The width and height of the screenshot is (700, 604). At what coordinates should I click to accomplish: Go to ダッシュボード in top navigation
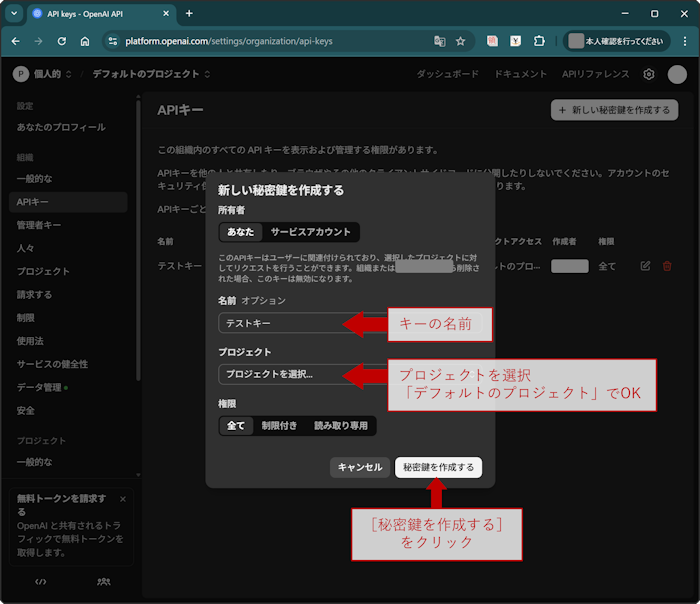click(x=447, y=74)
